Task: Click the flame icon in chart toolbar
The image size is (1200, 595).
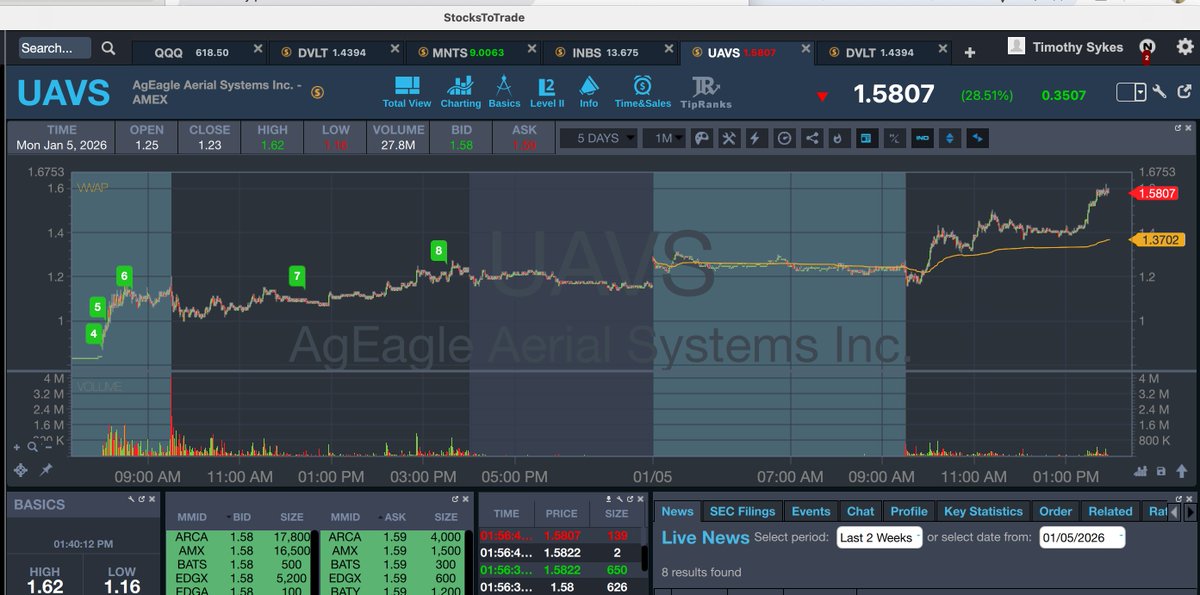Action: pos(838,138)
